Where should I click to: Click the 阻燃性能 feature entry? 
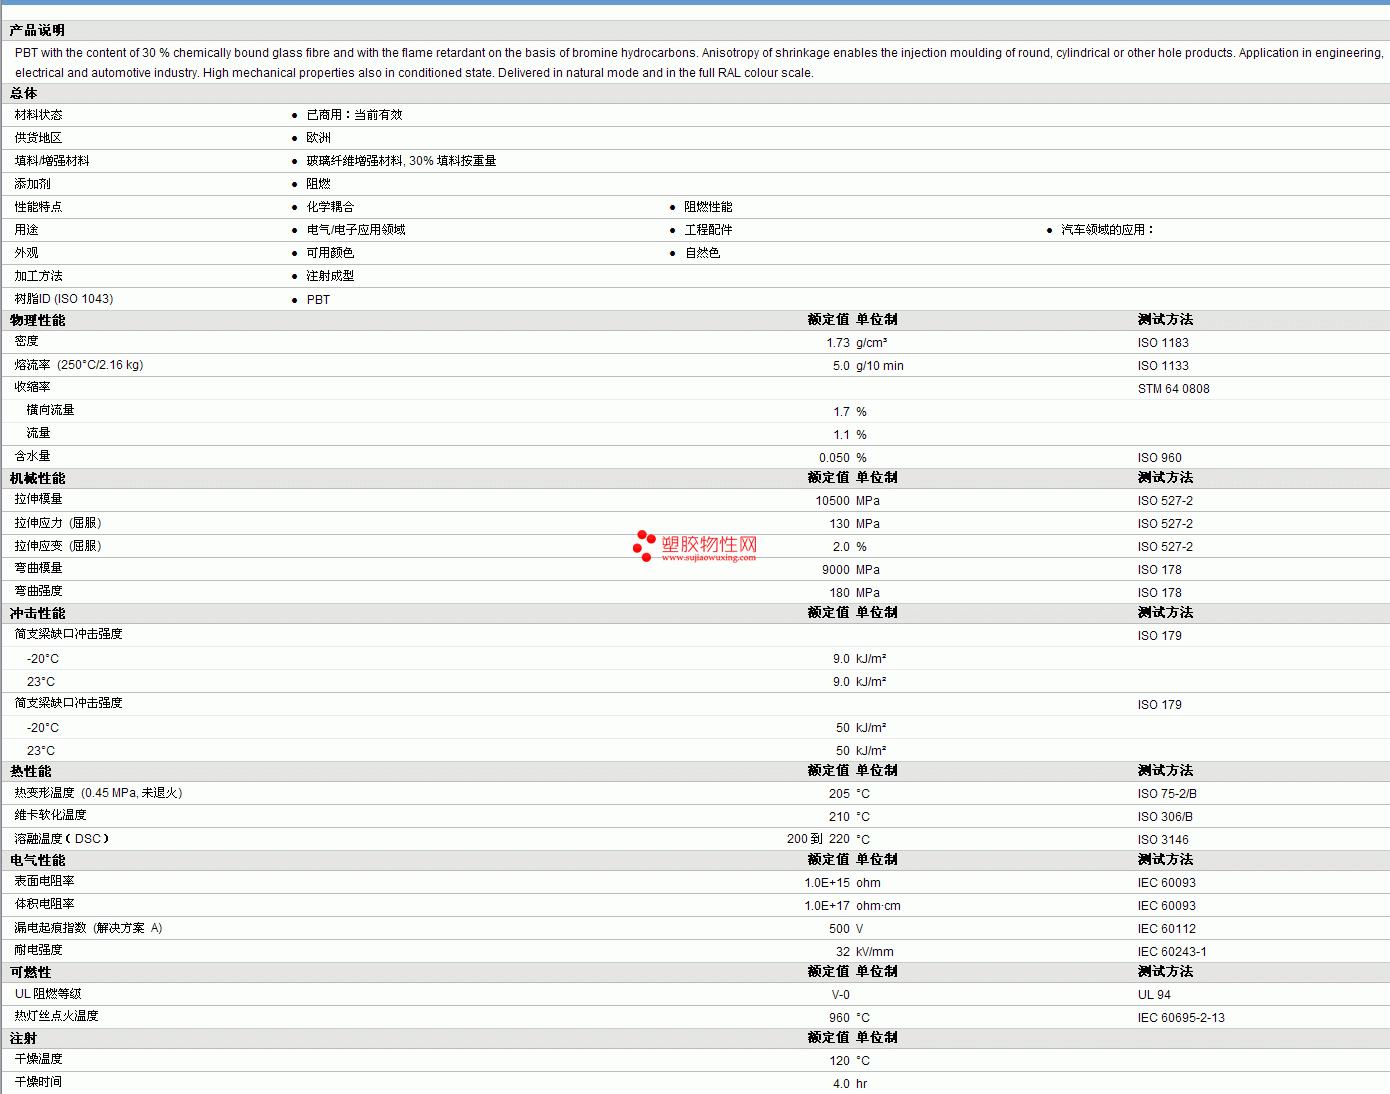(x=708, y=207)
